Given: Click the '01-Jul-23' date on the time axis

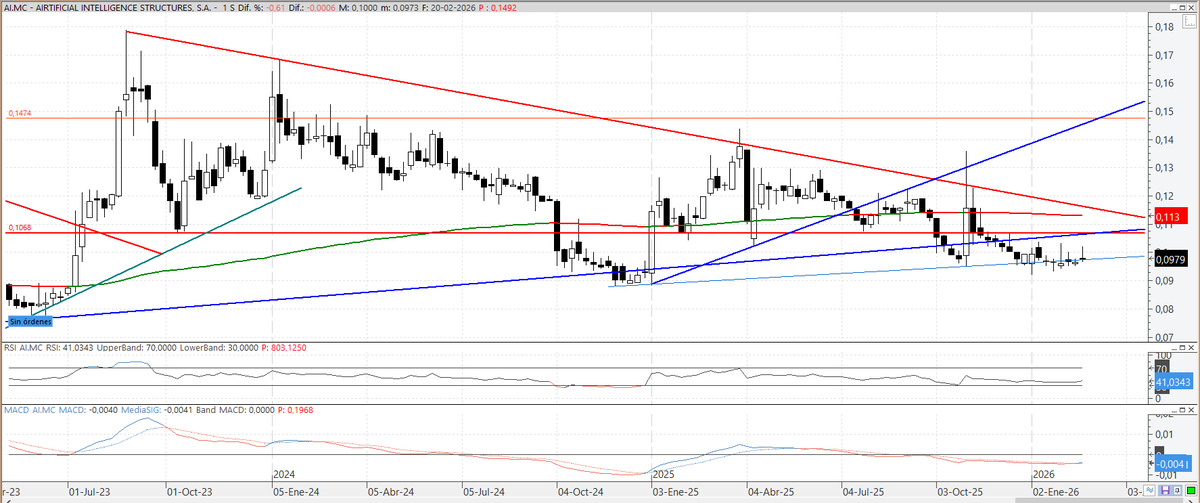Looking at the screenshot, I should click(x=90, y=493).
